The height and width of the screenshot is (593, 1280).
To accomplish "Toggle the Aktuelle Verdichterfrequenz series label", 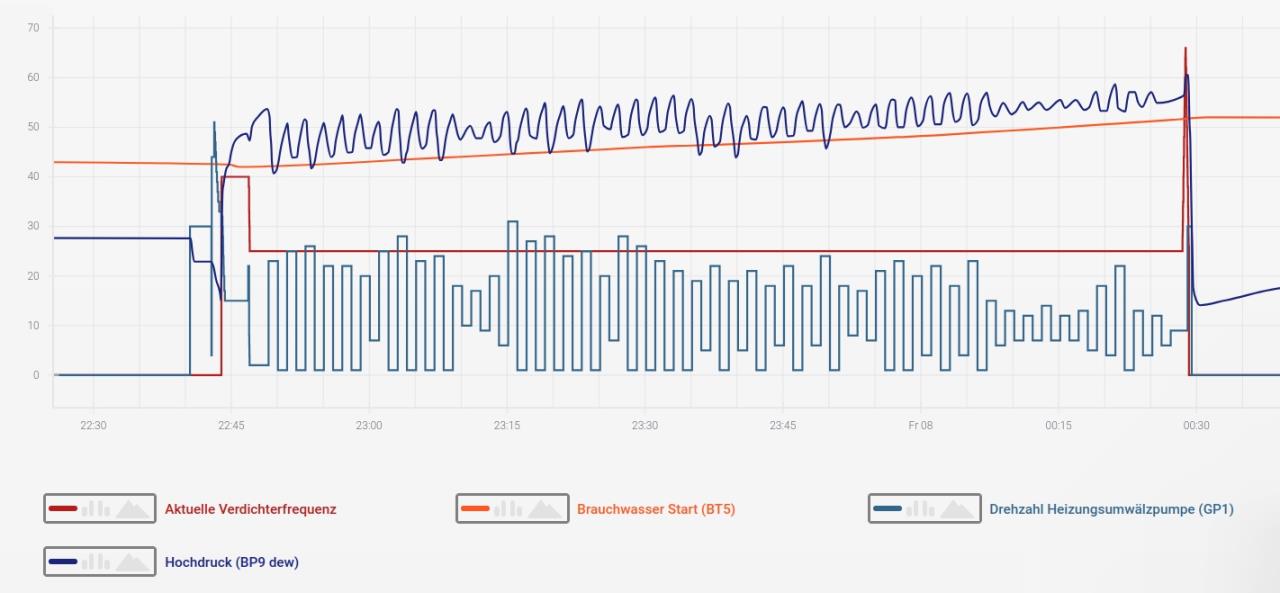I will click(250, 509).
